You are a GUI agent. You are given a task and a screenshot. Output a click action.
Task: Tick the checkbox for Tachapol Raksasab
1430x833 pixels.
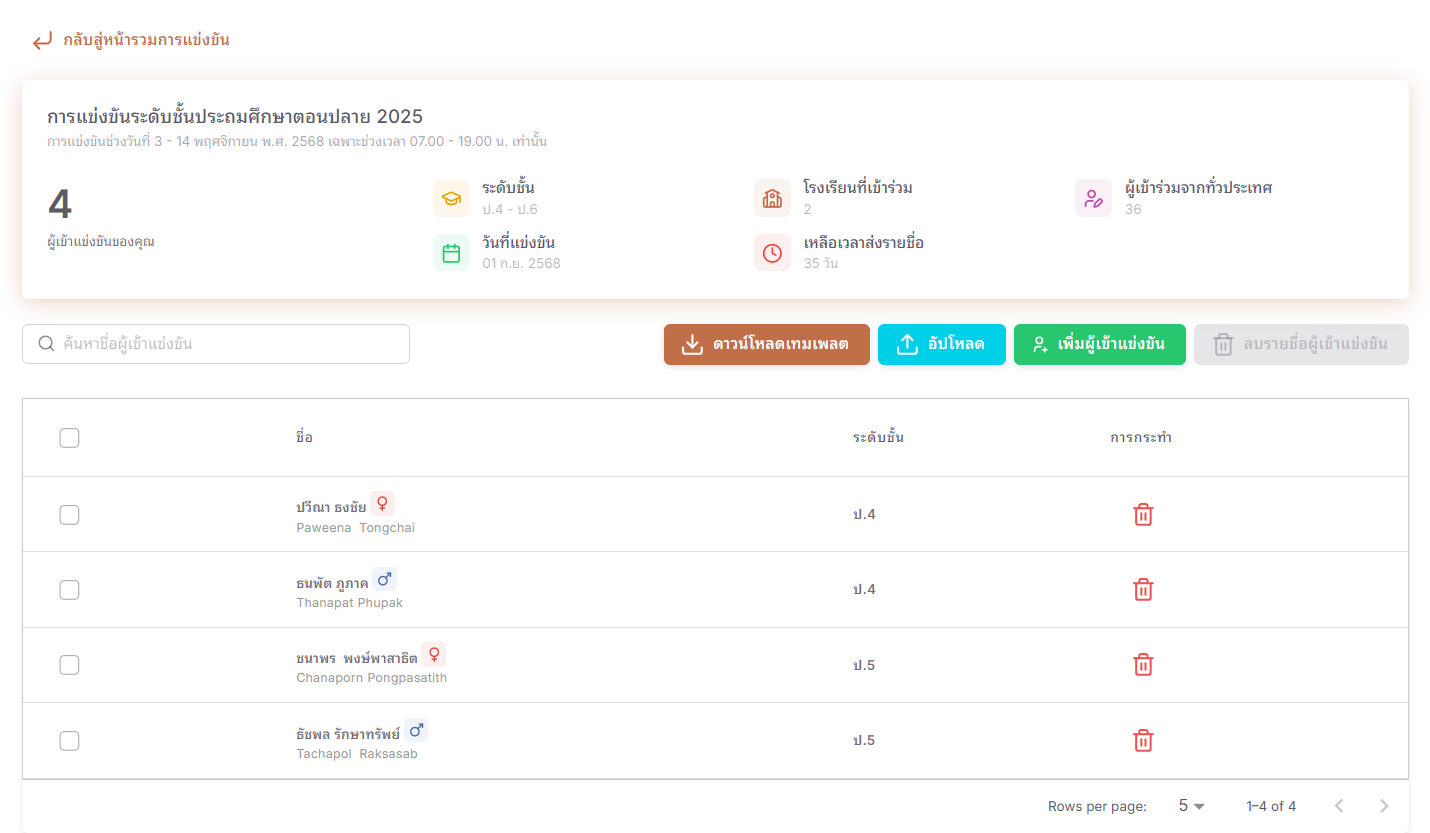click(x=69, y=741)
